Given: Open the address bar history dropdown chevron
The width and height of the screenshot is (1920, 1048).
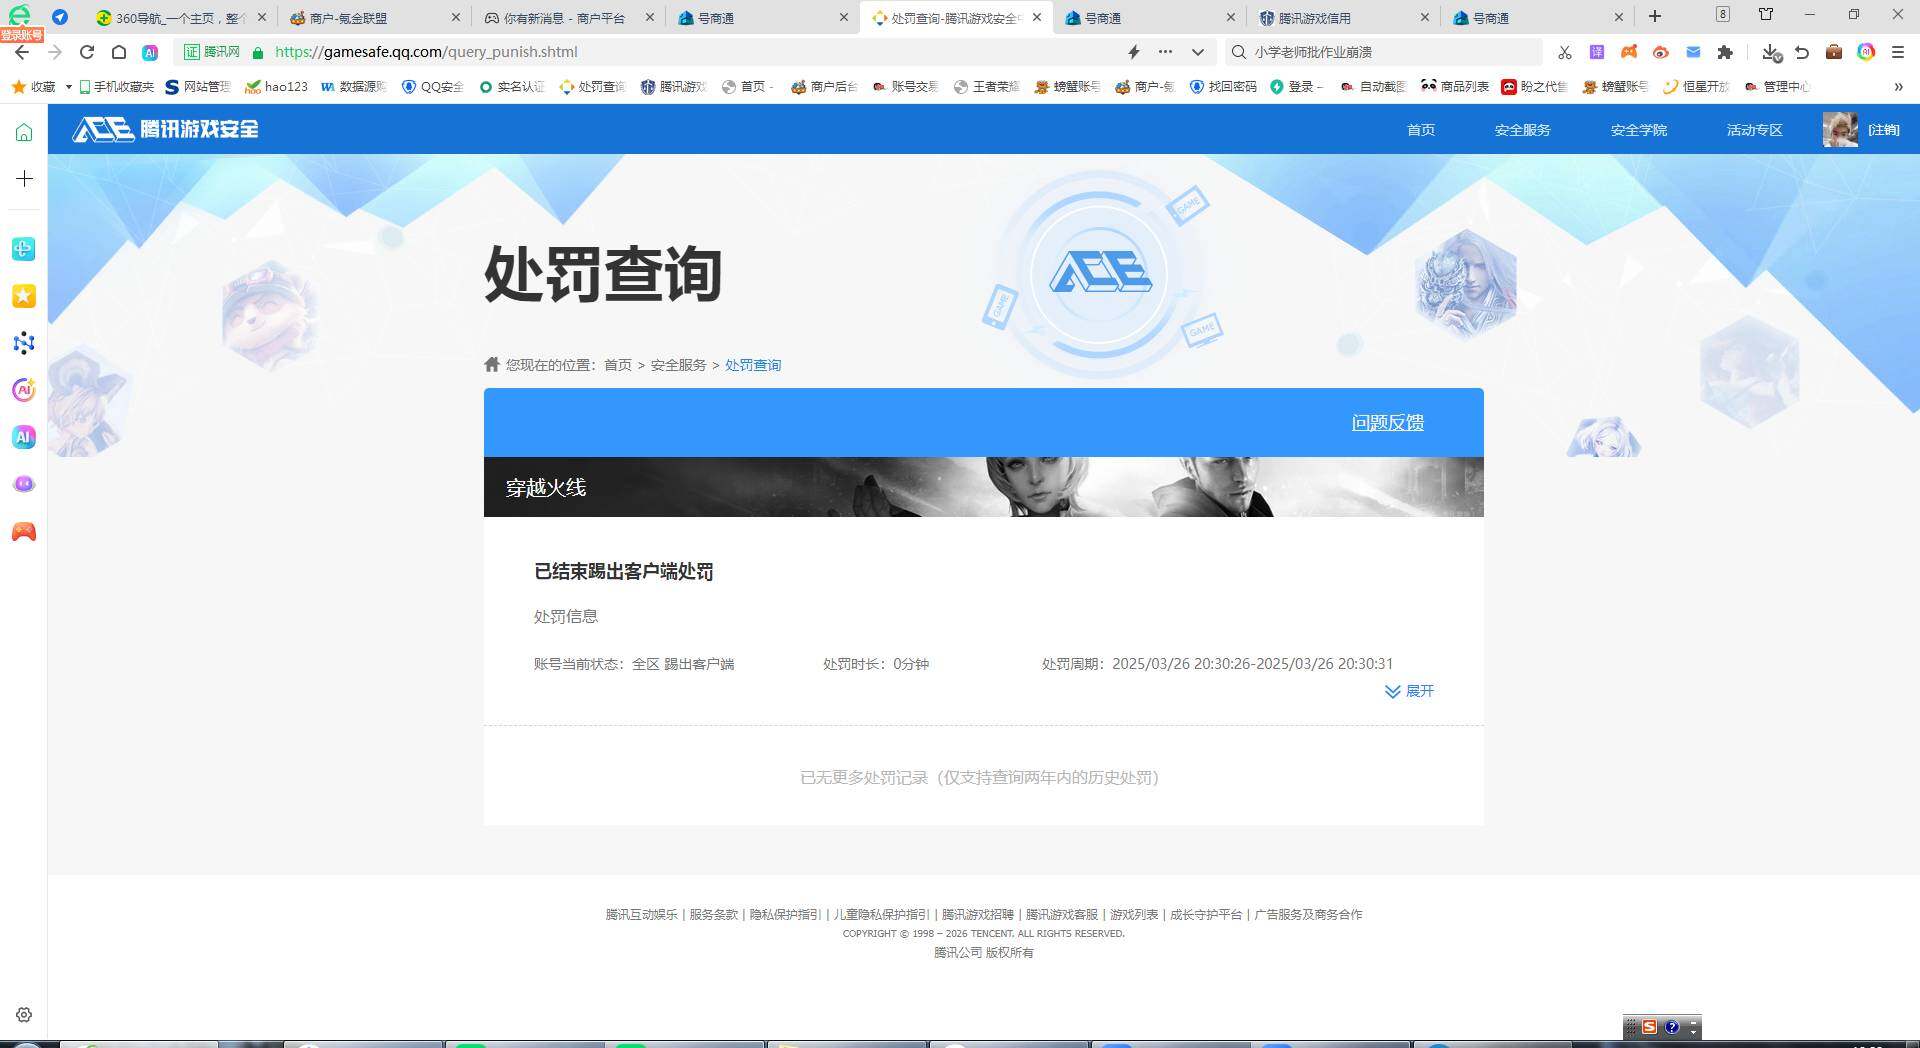Looking at the screenshot, I should click(1196, 52).
